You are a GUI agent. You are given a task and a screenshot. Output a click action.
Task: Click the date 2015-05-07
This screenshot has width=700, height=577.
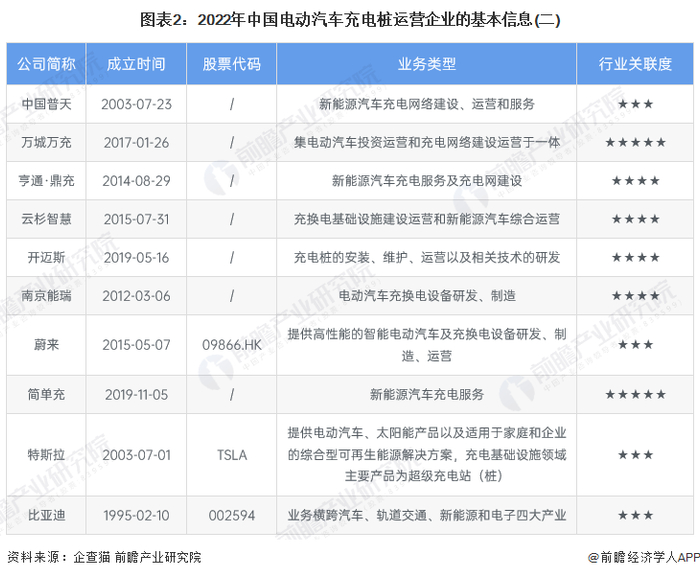coord(136,345)
